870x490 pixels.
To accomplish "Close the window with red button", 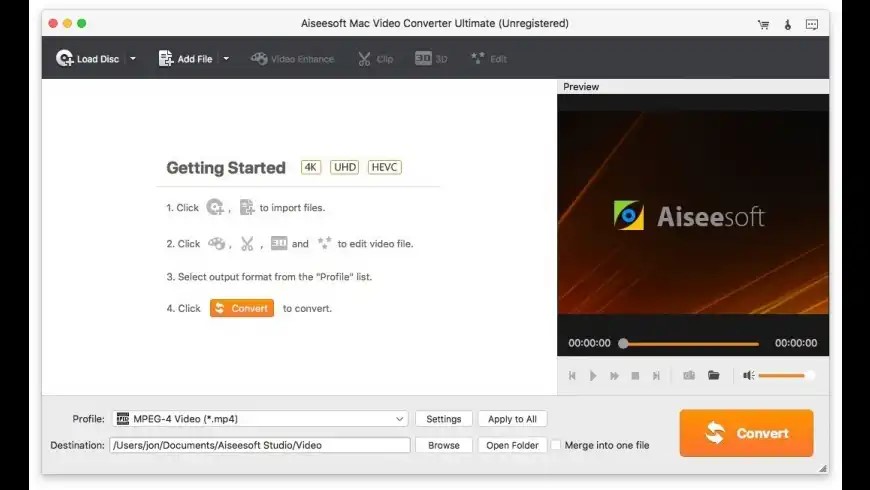I will point(53,23).
